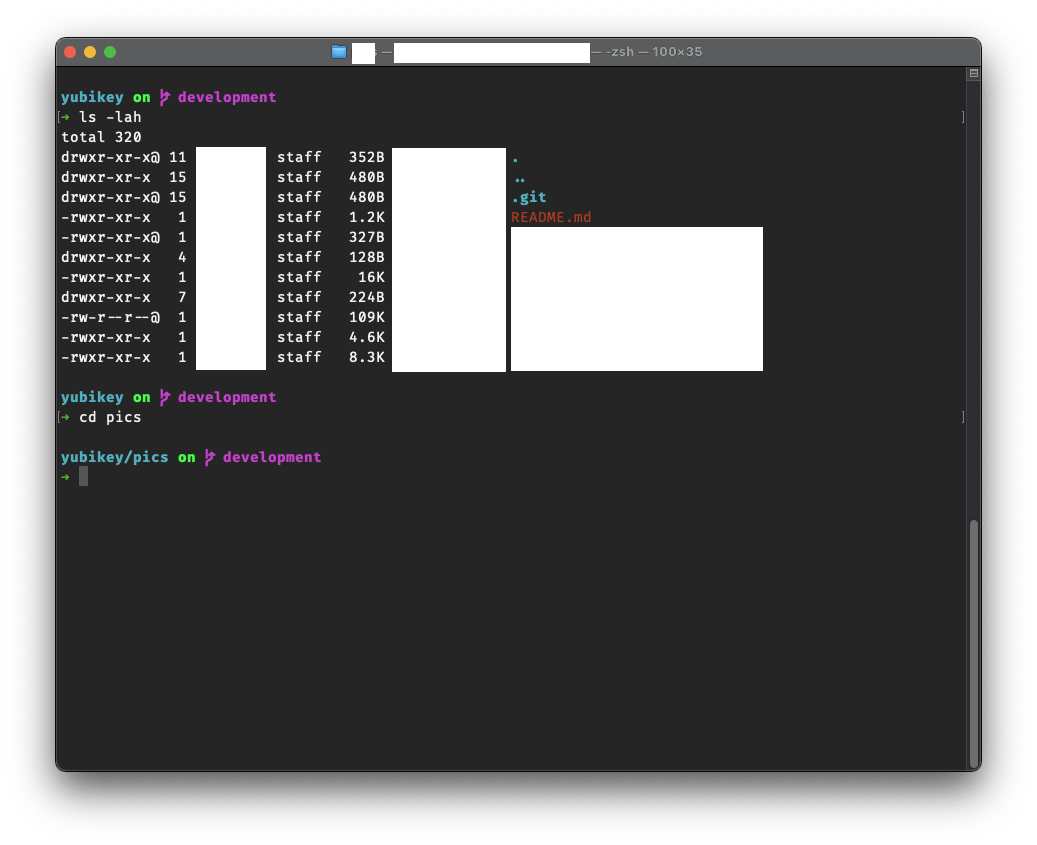Click the yellow minimize window button

90,52
